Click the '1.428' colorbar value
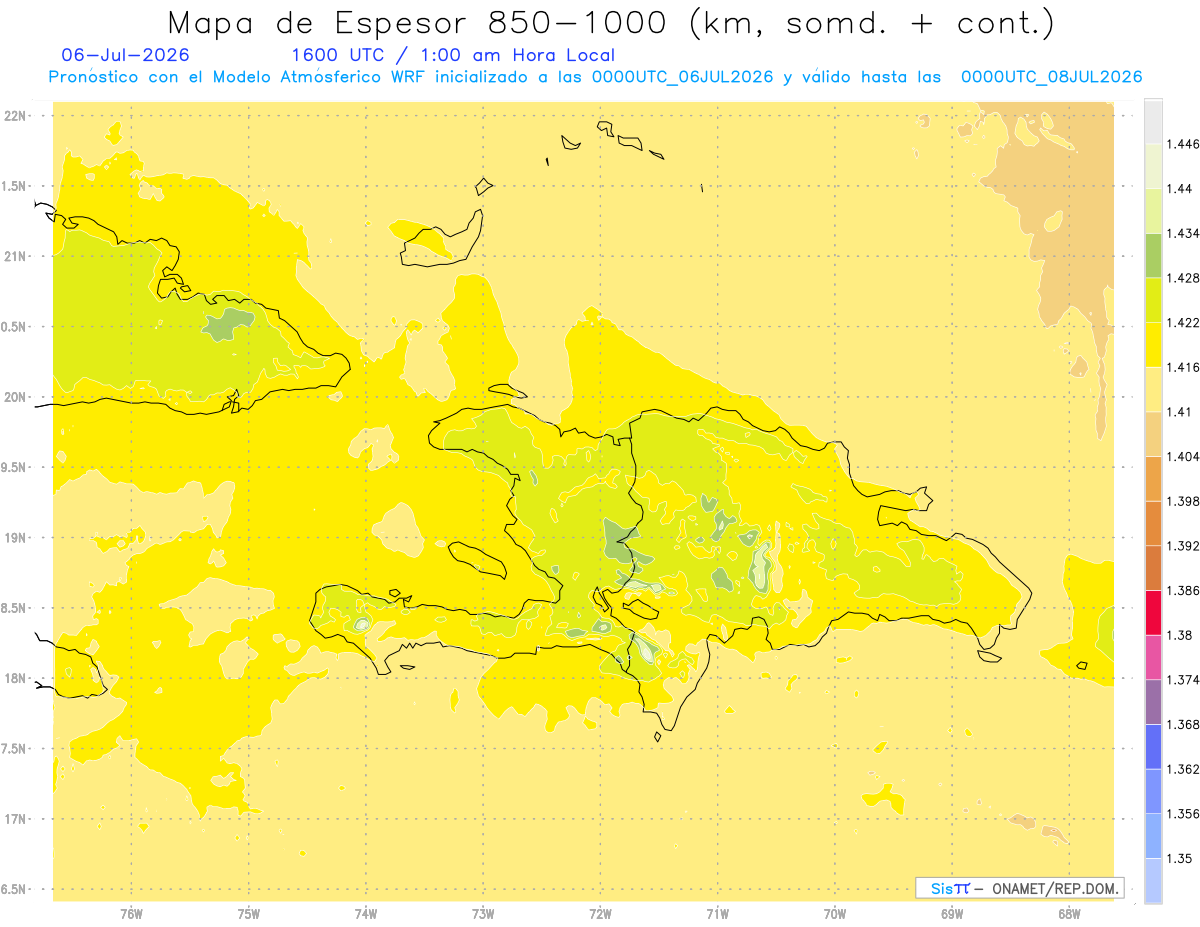This screenshot has width=1200, height=927. pyautogui.click(x=1185, y=278)
